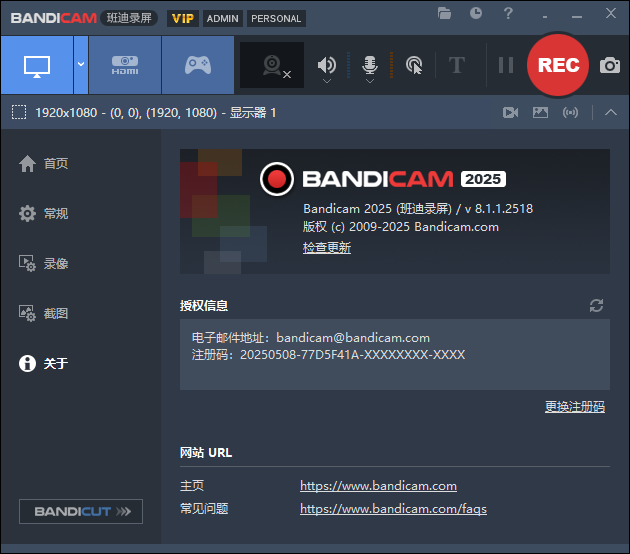
Task: Open 截图 image settings tab
Action: click(x=43, y=313)
